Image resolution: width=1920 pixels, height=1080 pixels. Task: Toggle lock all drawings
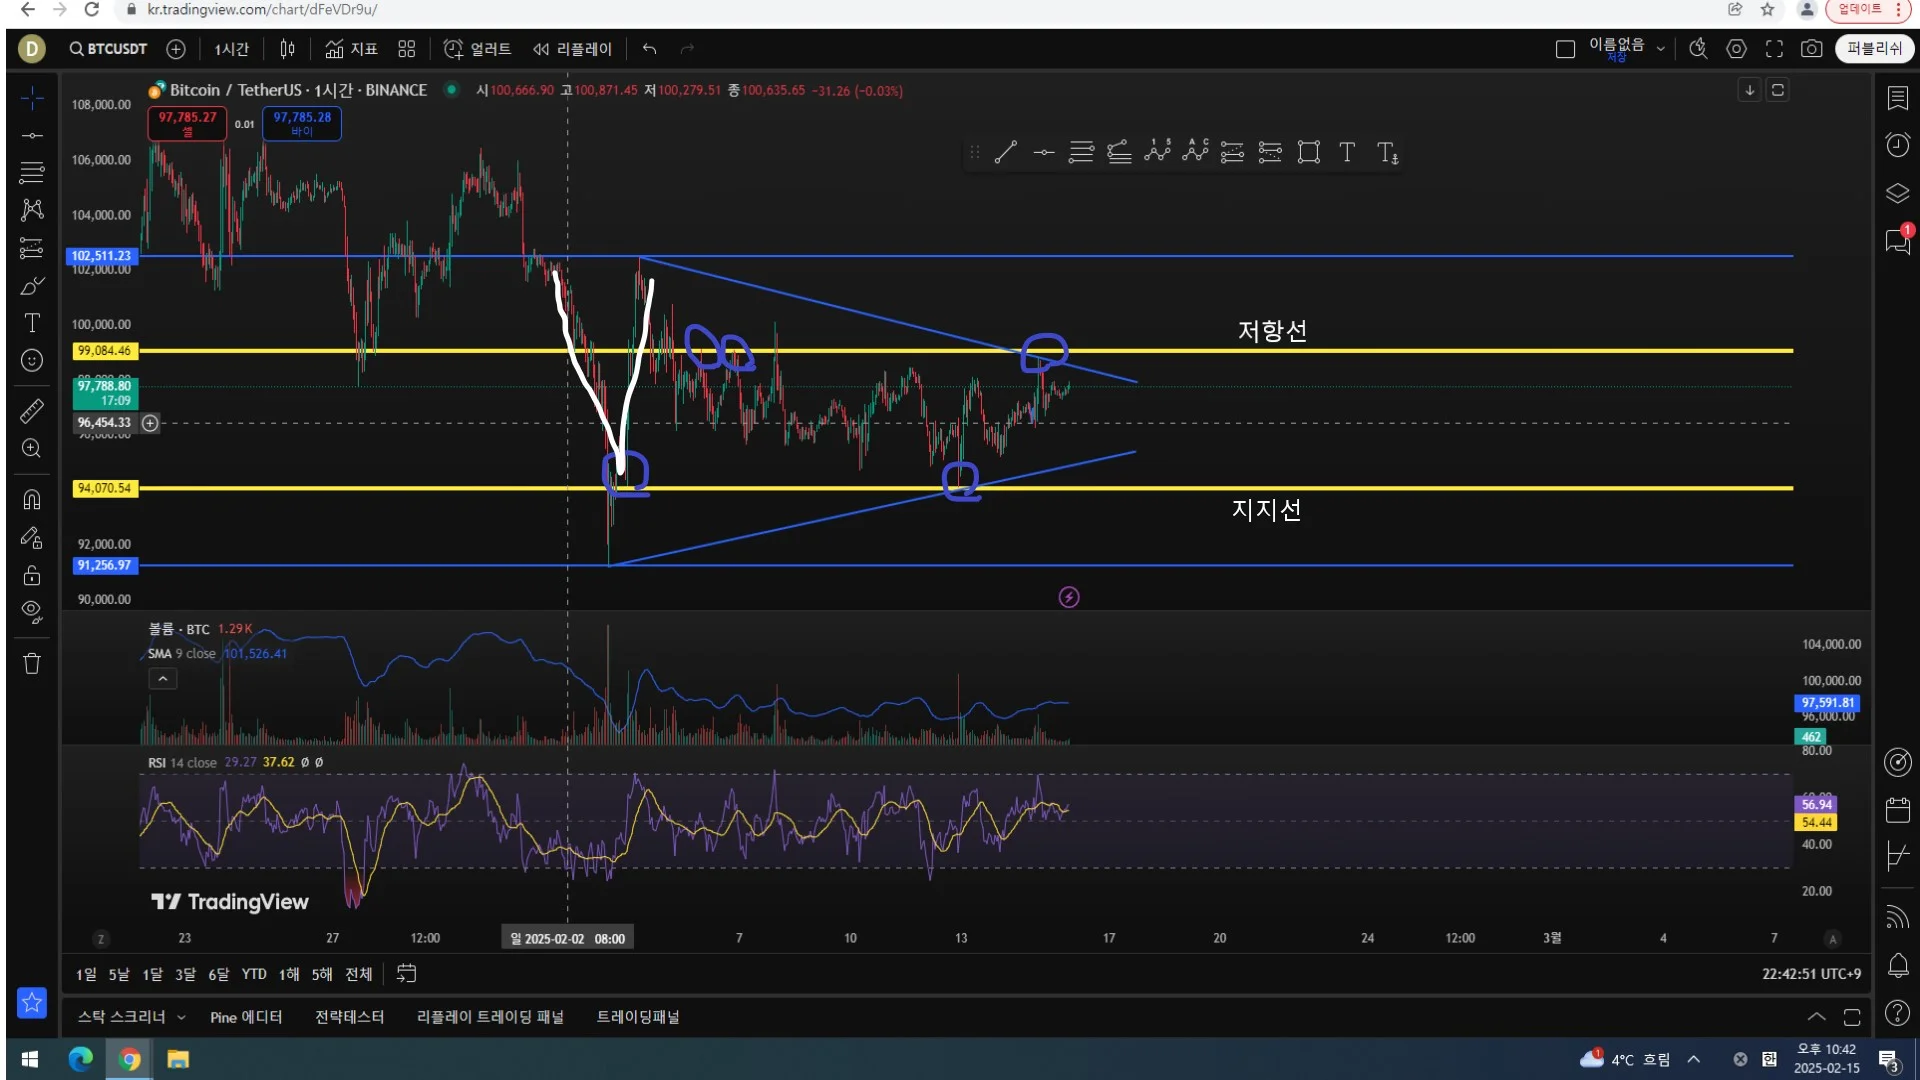(32, 575)
